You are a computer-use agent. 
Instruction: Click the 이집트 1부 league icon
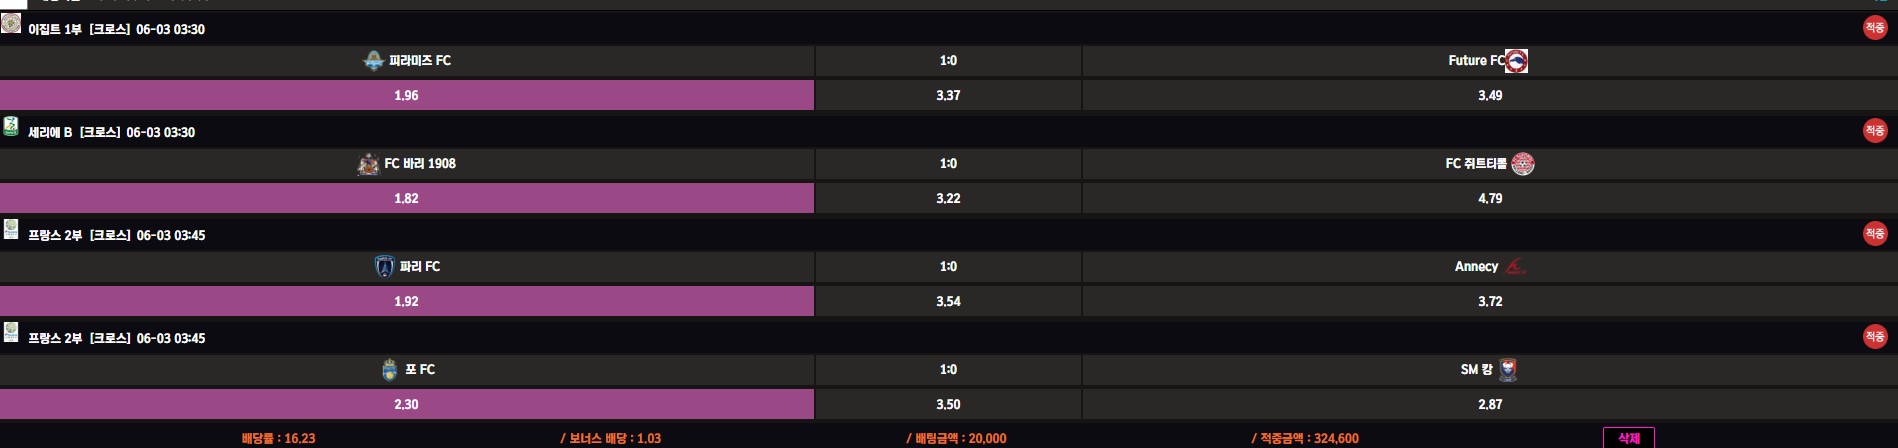point(11,23)
